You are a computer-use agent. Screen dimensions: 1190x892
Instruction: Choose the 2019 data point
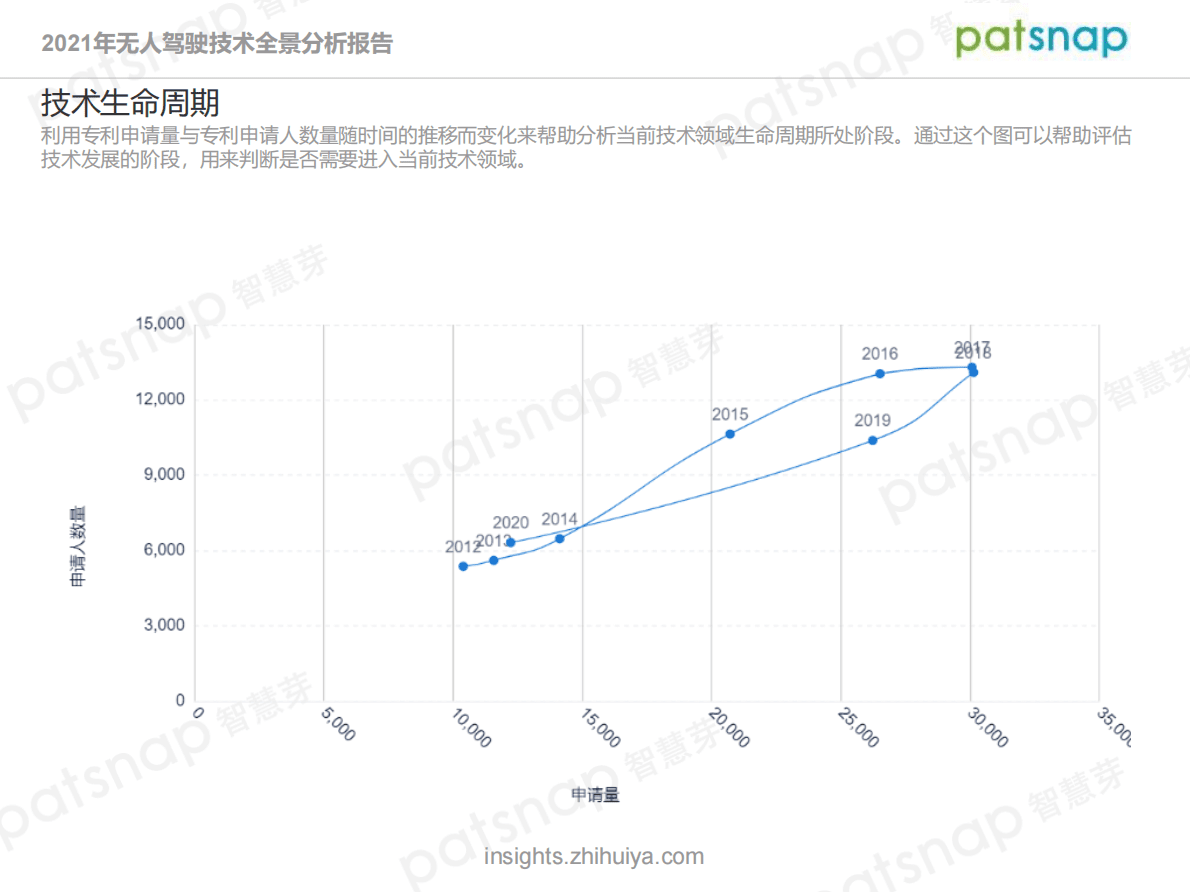click(x=873, y=440)
